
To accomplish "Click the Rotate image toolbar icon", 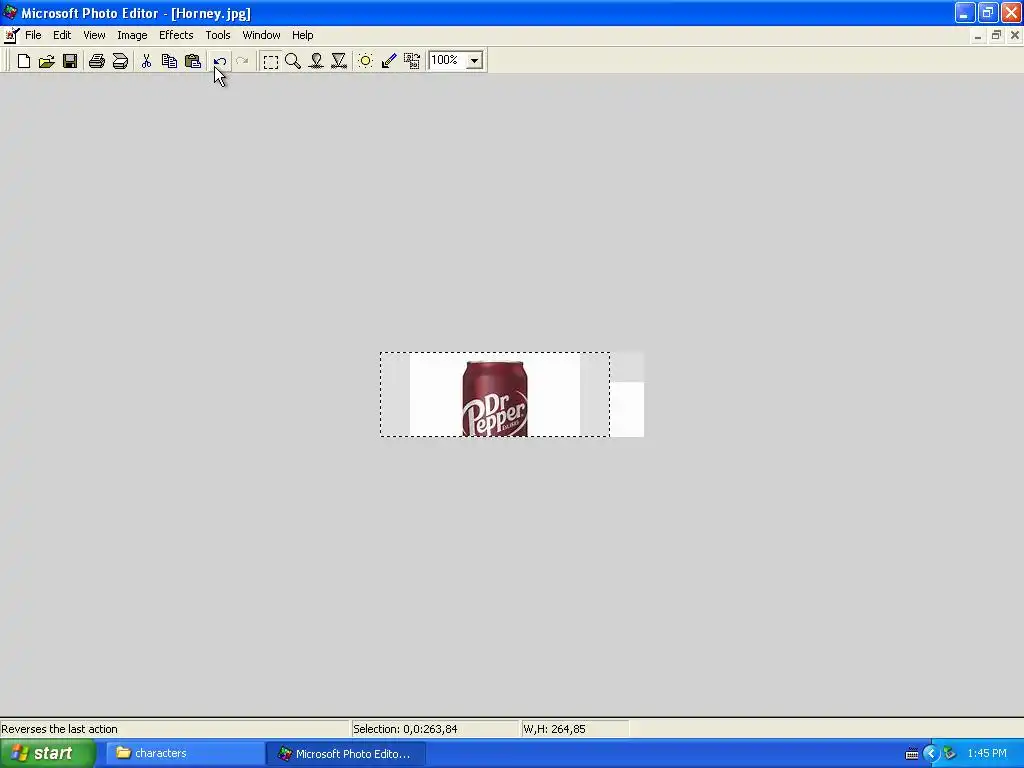I will tap(411, 61).
